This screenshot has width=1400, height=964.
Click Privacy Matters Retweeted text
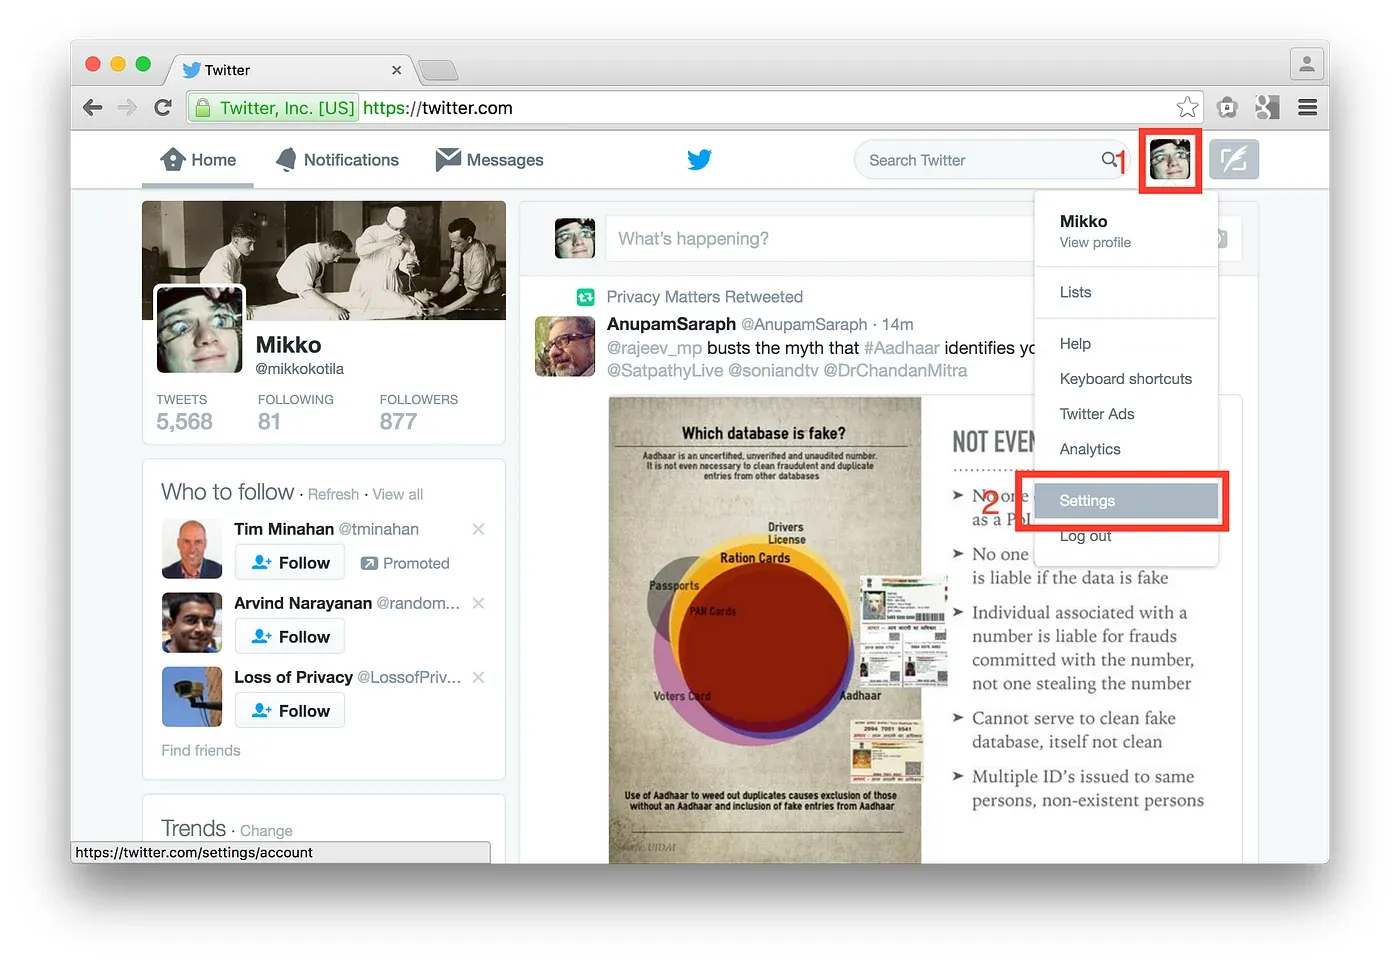pyautogui.click(x=704, y=297)
